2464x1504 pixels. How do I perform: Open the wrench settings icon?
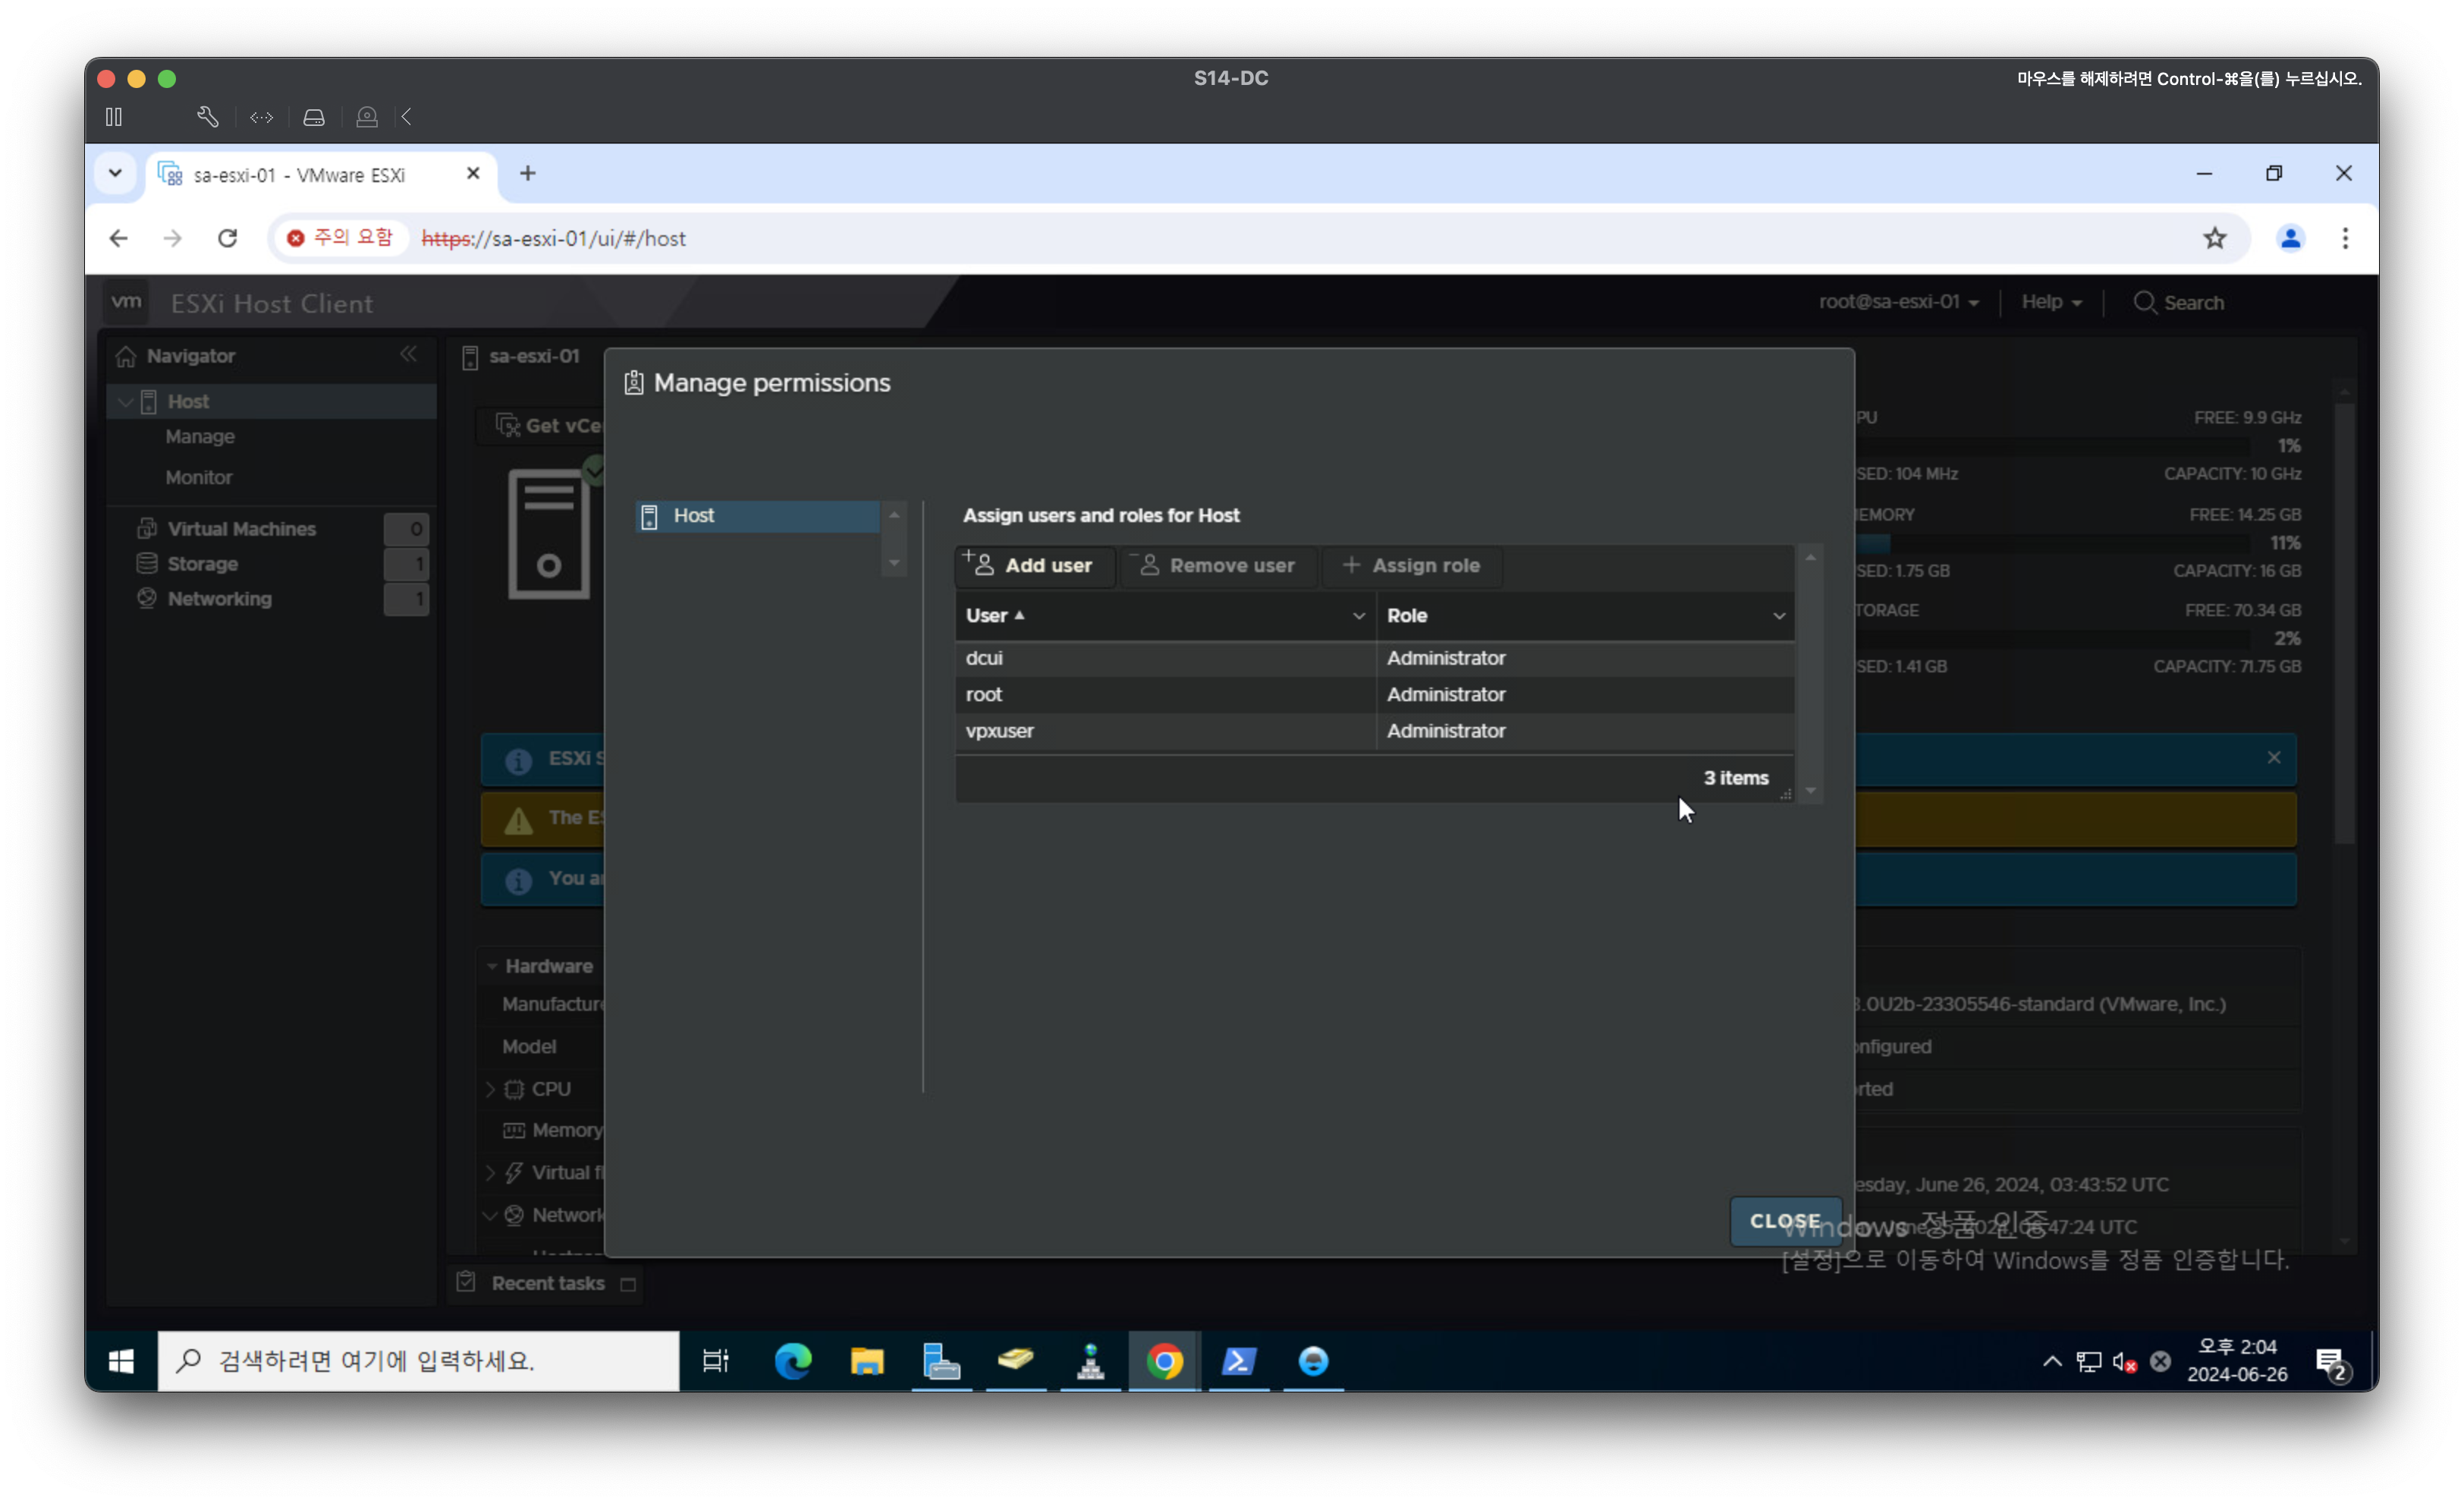pos(207,117)
